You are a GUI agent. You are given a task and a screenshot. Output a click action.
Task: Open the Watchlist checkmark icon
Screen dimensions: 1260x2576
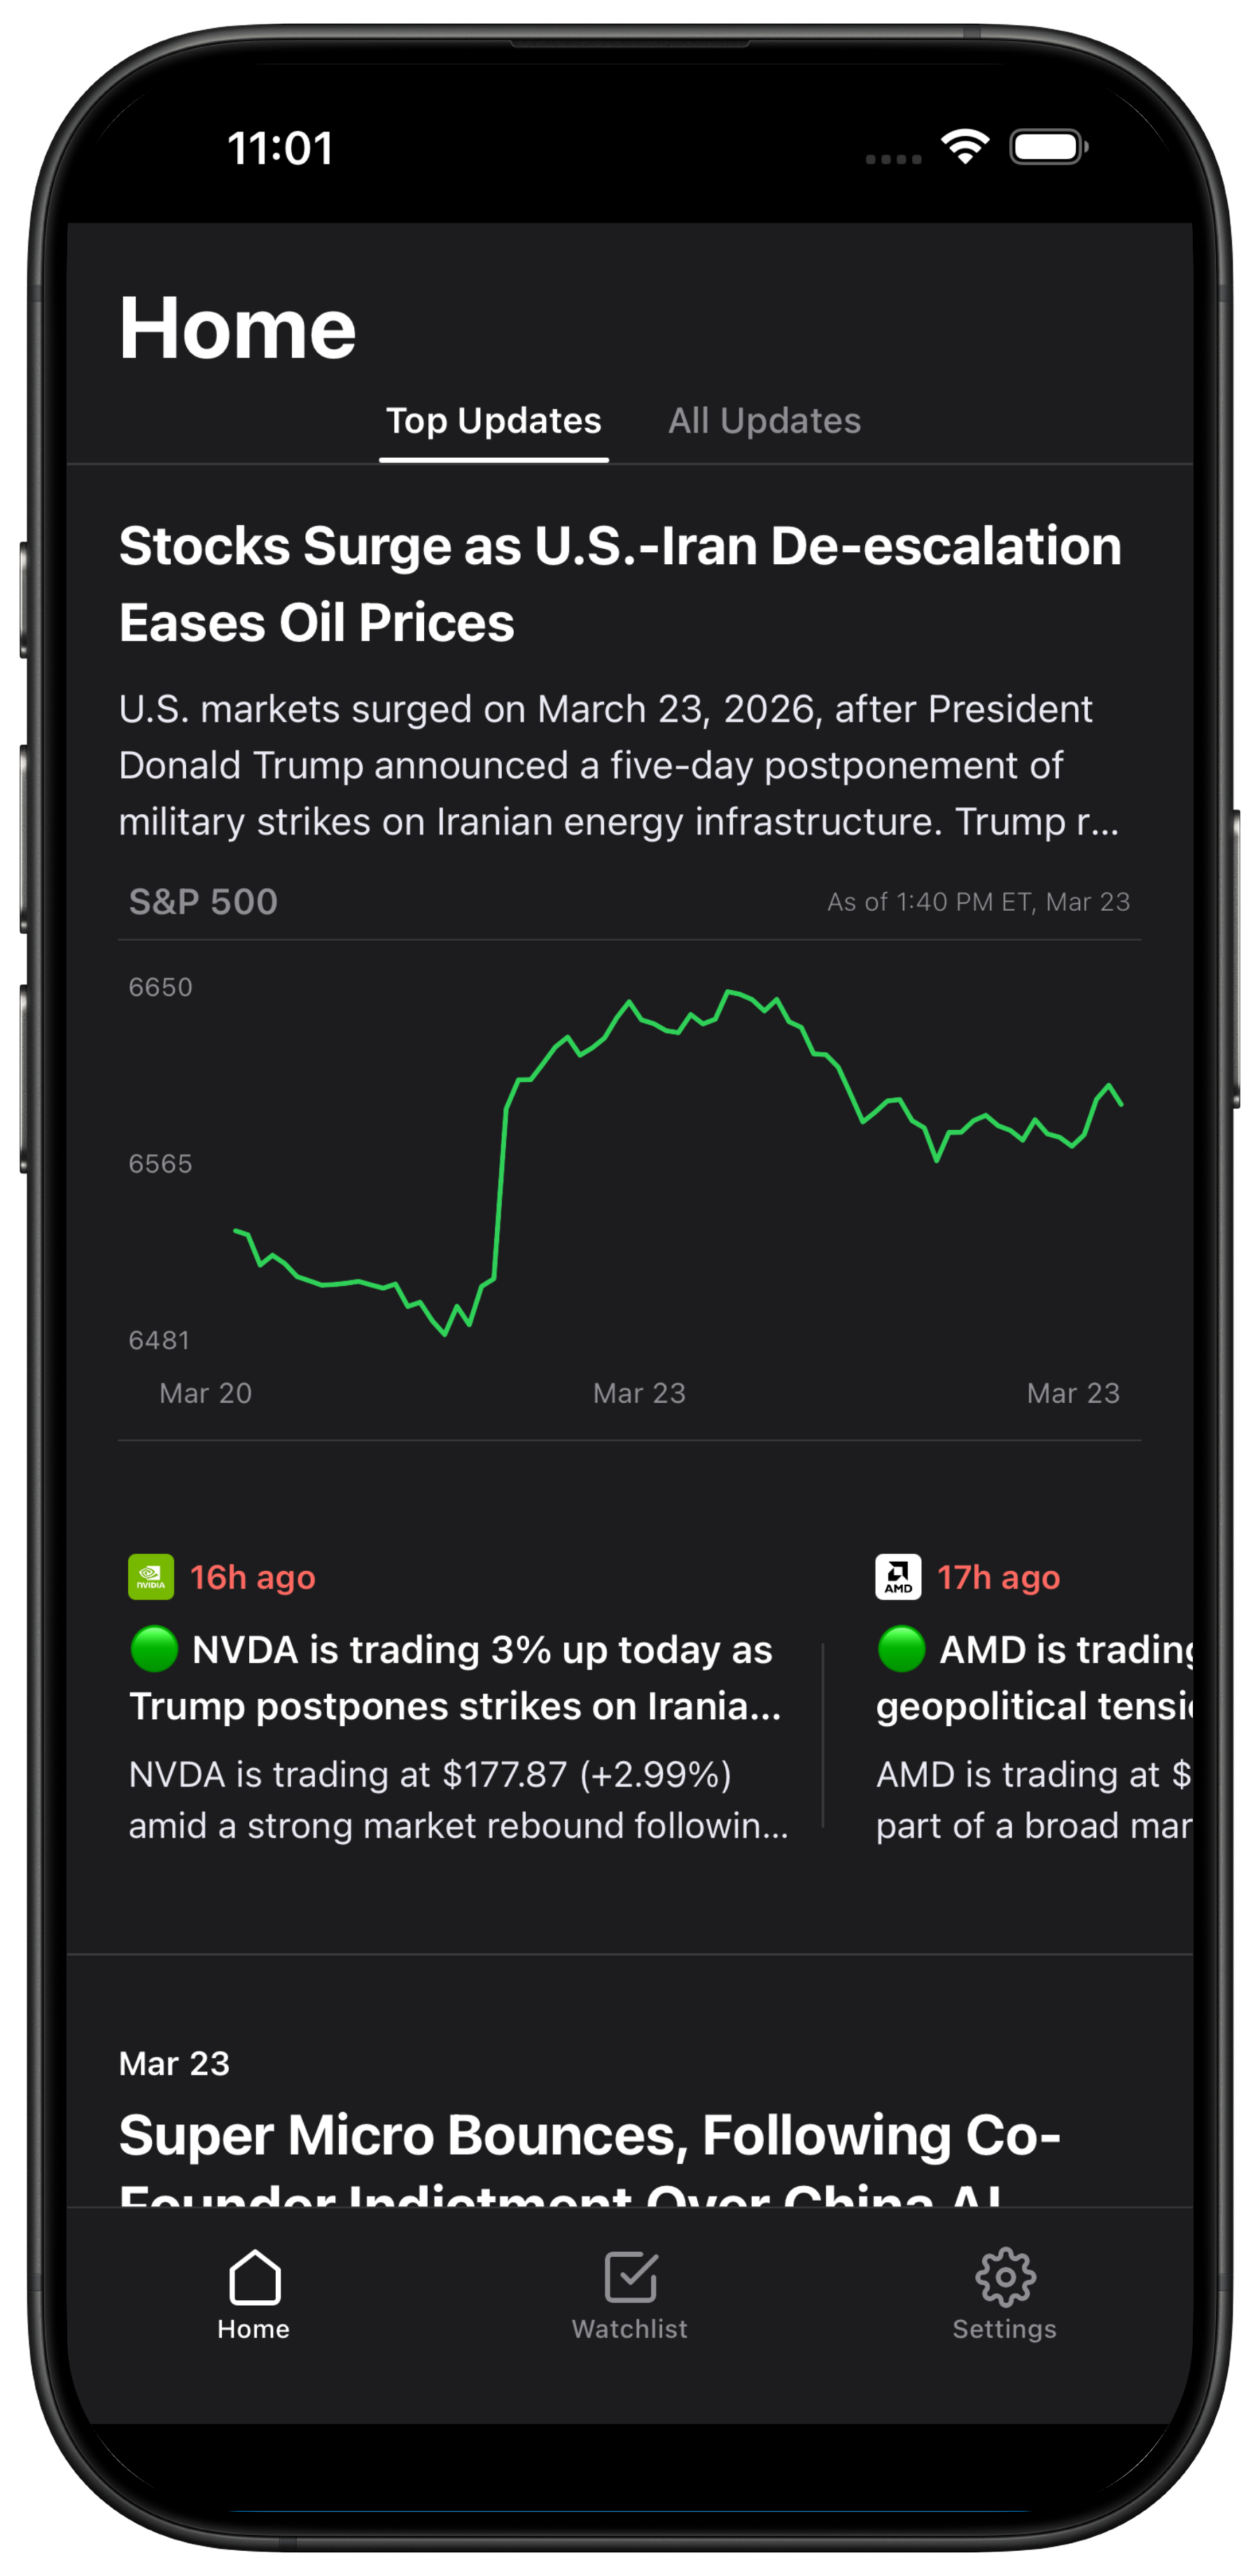[630, 2277]
